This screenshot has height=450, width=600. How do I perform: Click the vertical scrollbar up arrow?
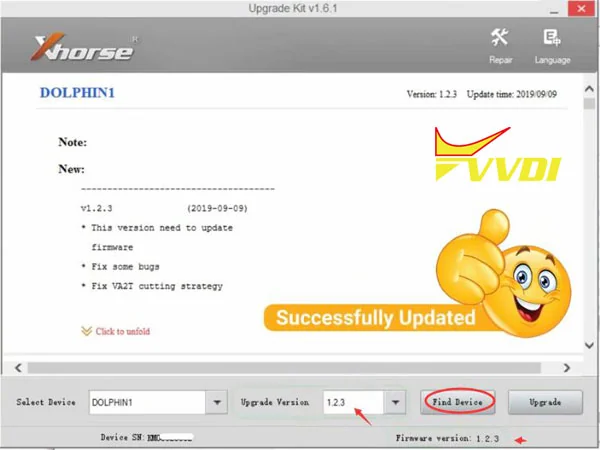pyautogui.click(x=589, y=89)
